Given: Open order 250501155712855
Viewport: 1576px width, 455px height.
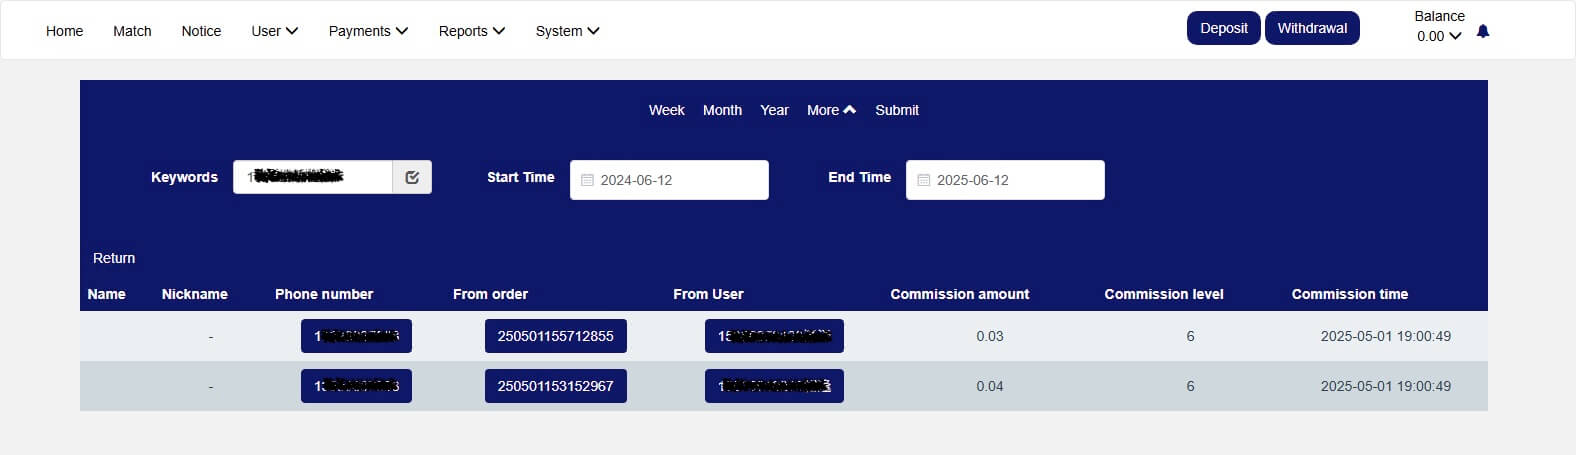Looking at the screenshot, I should [556, 336].
